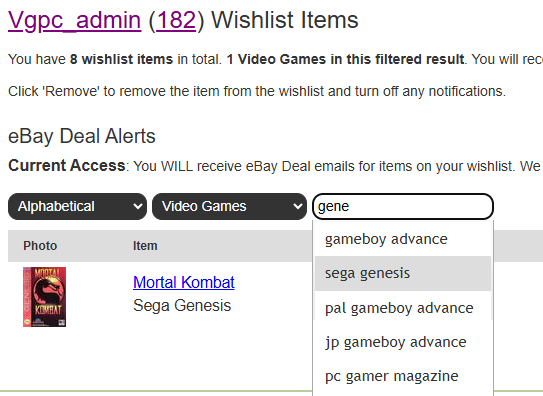Viewport: 543px width, 396px height.
Task: Open the 182 feedback score link
Action: [176, 20]
